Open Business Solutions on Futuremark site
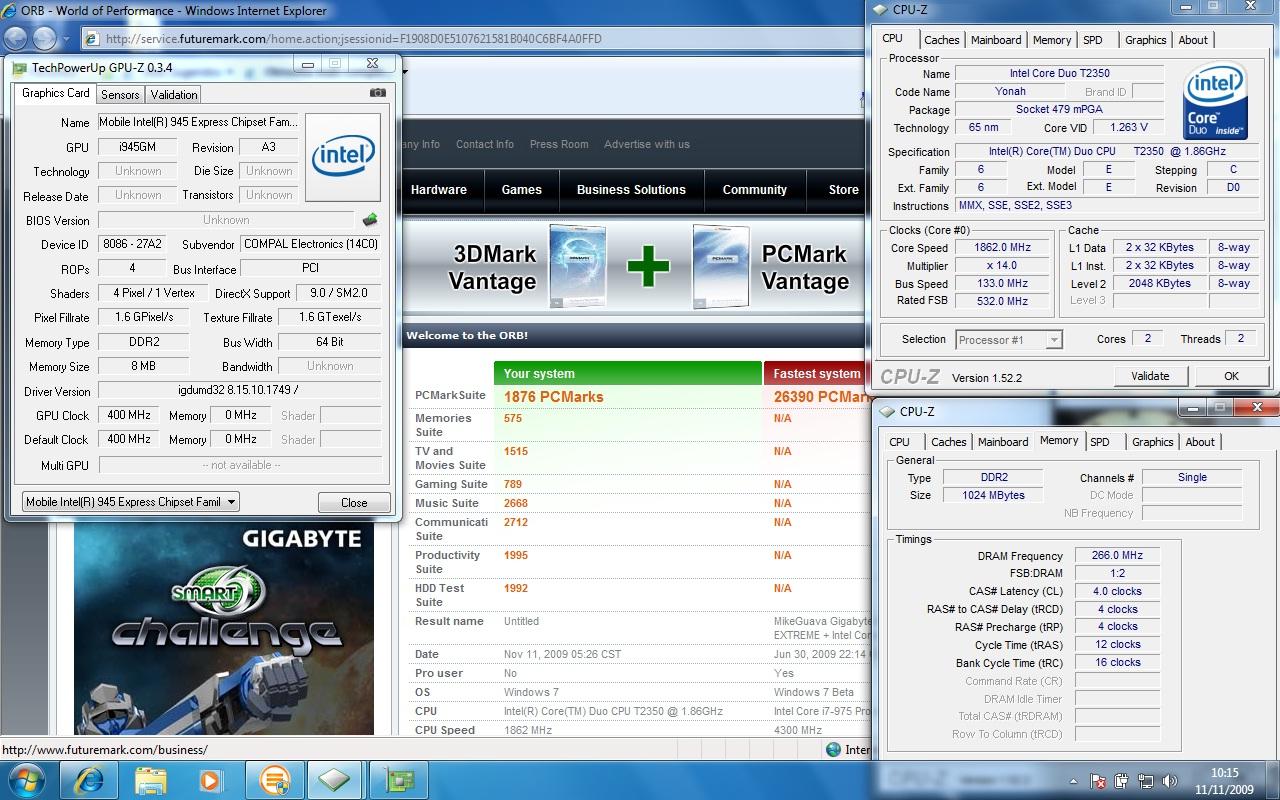This screenshot has width=1280, height=800. coord(631,190)
